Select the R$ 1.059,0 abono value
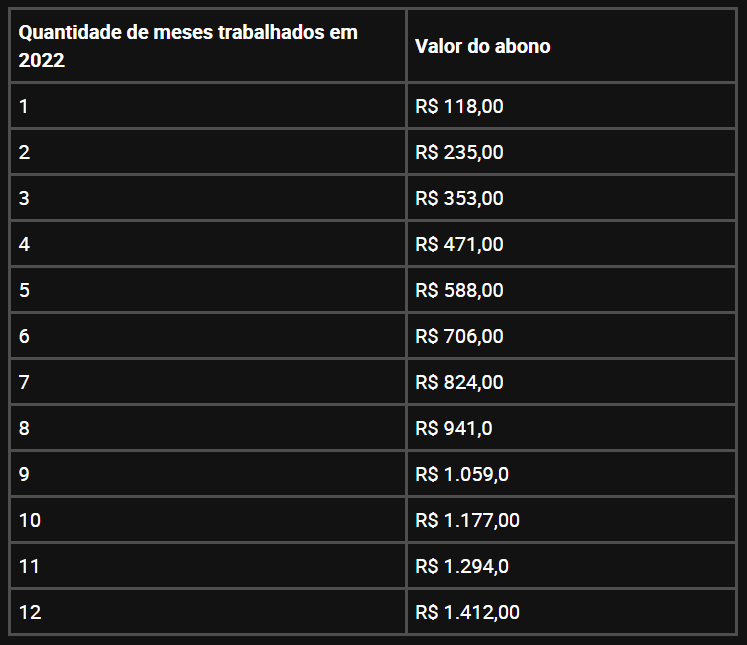This screenshot has height=645, width=747. (x=462, y=474)
